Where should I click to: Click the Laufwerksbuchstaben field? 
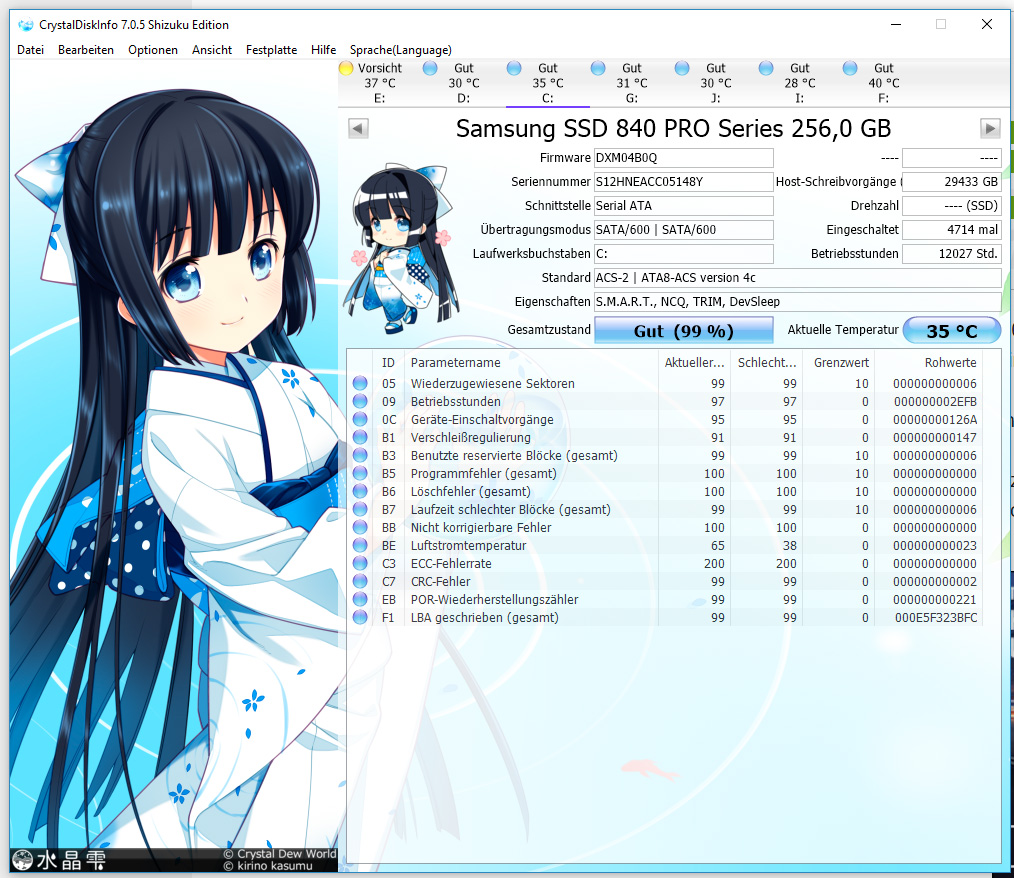click(684, 253)
